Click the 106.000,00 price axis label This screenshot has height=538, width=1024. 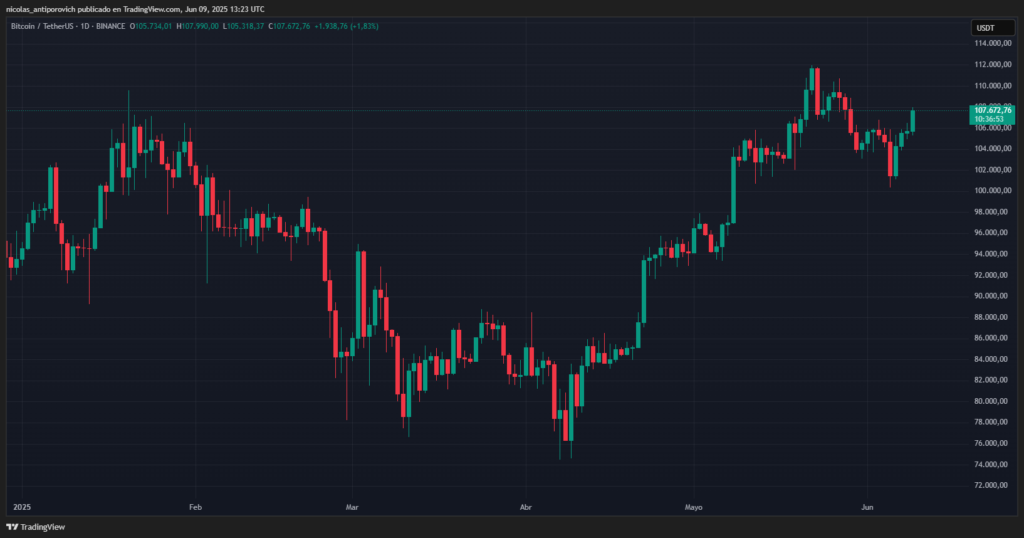[x=992, y=127]
